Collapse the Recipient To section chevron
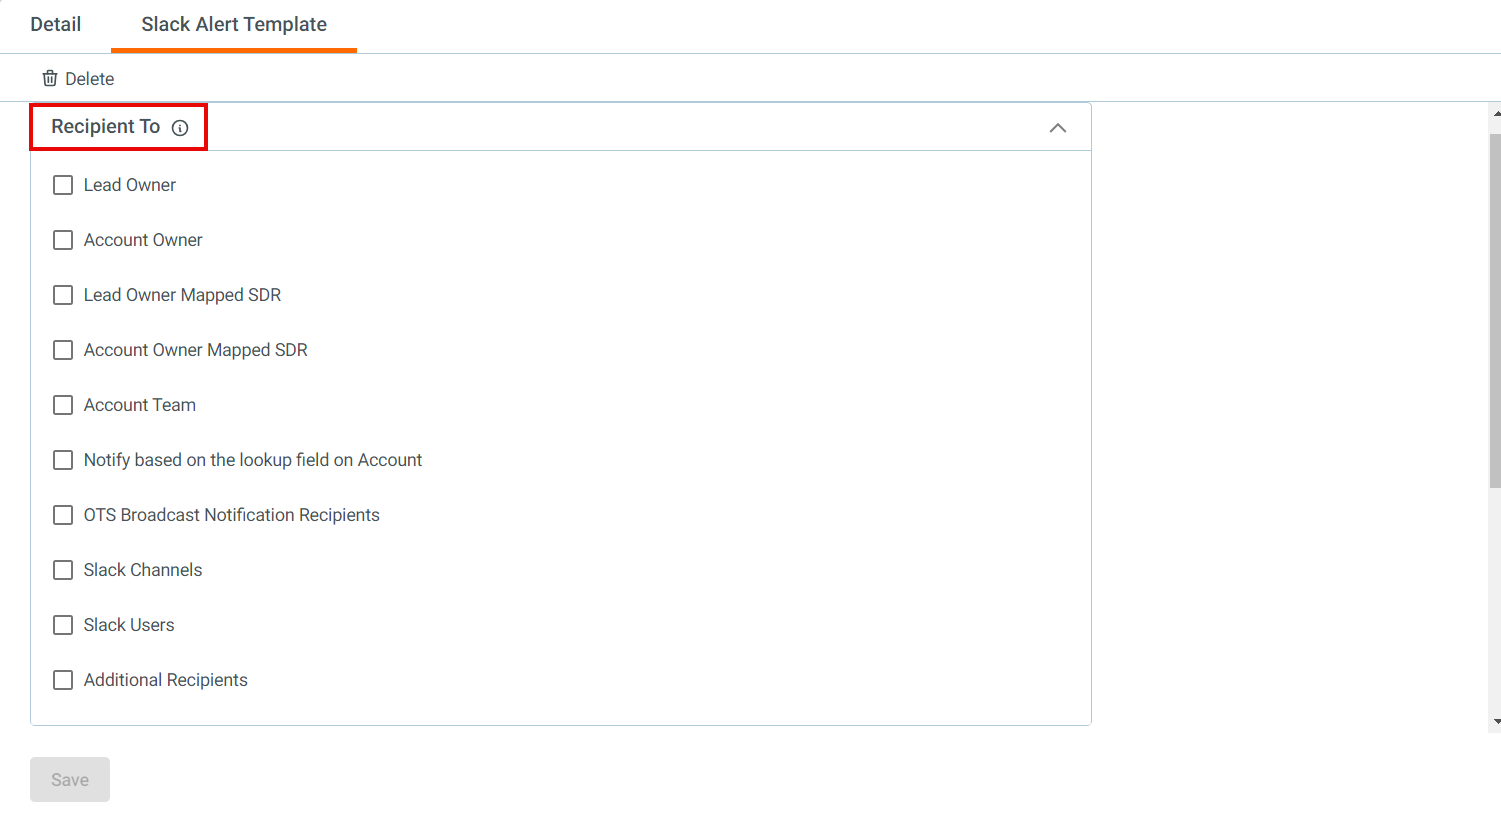 click(1058, 128)
